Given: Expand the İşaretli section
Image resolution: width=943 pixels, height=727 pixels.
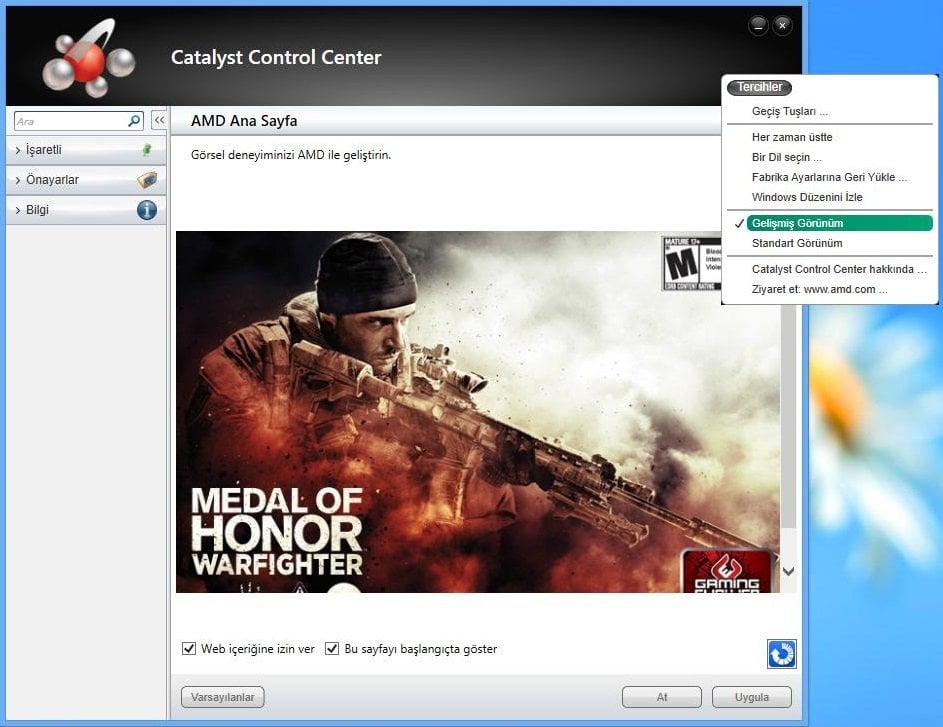Looking at the screenshot, I should click(x=86, y=150).
